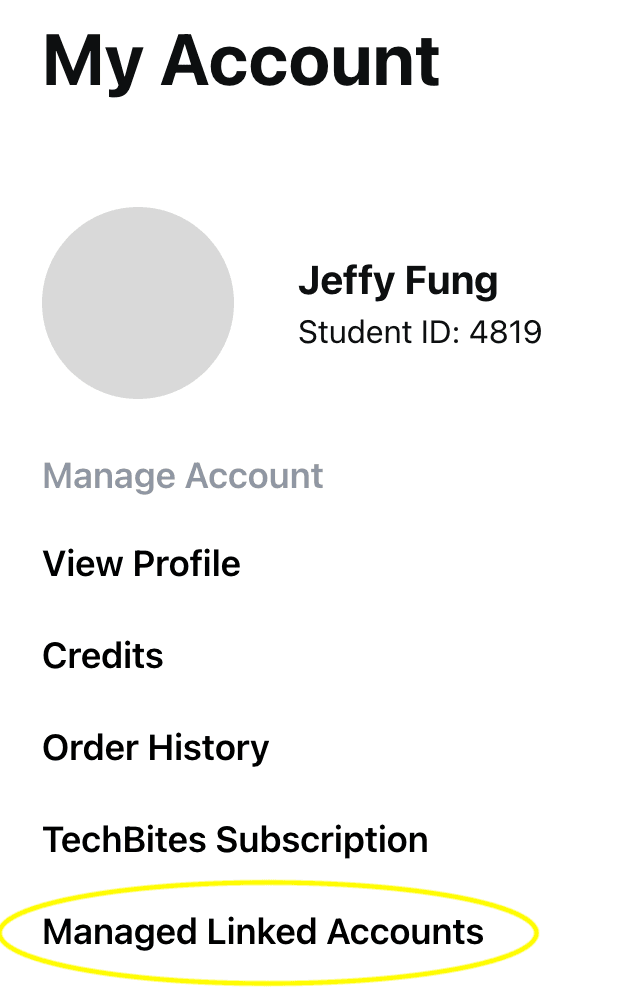634x1004 pixels.
Task: Click the gray Manage Account subheading
Action: 183,476
